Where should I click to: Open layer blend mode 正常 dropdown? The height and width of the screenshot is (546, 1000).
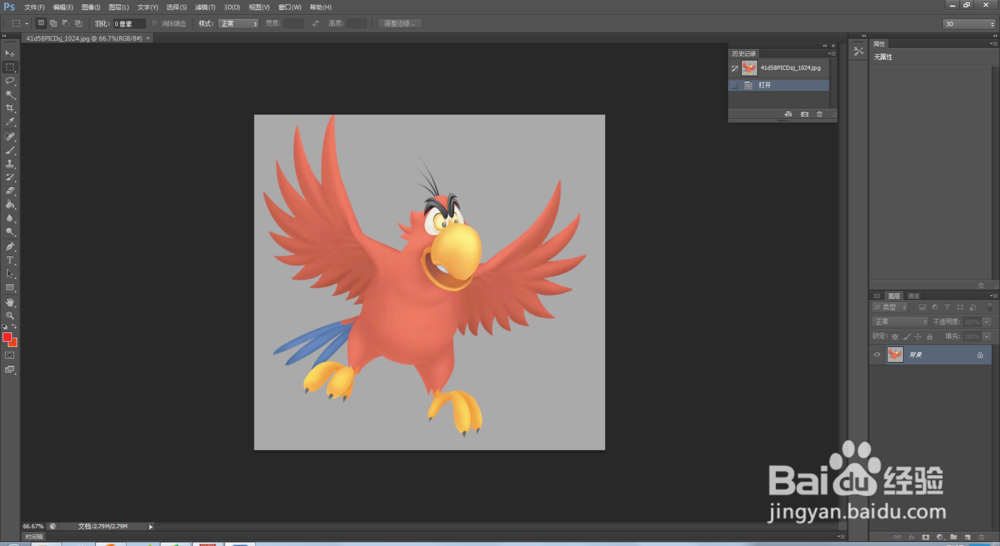(900, 321)
